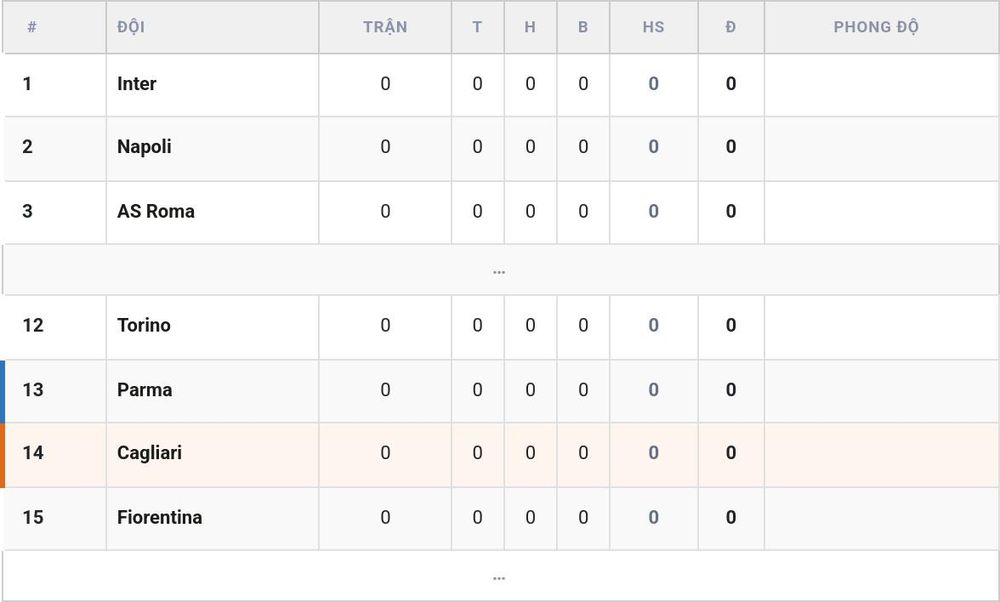This screenshot has height=602, width=1000.
Task: Select the AS Roma team name
Action: click(x=156, y=211)
